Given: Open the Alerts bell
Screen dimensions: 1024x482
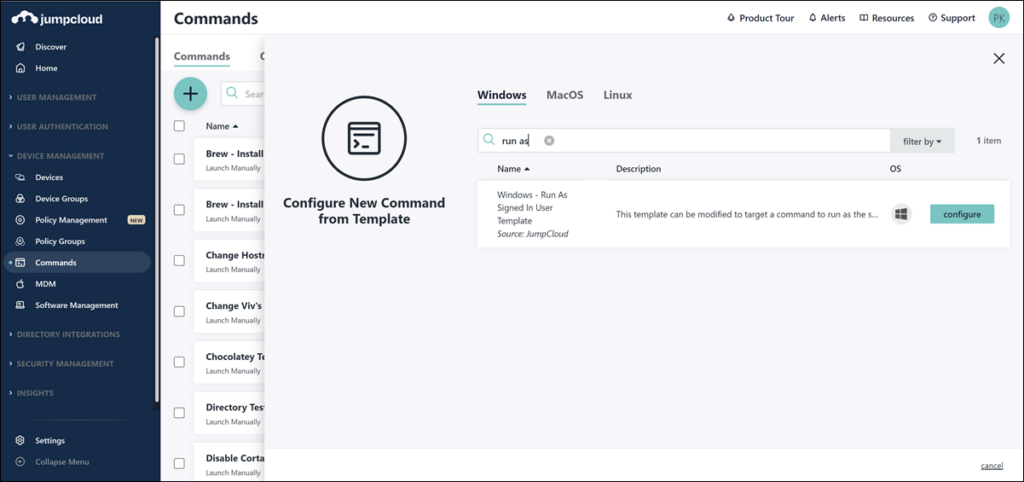Looking at the screenshot, I should (x=826, y=18).
